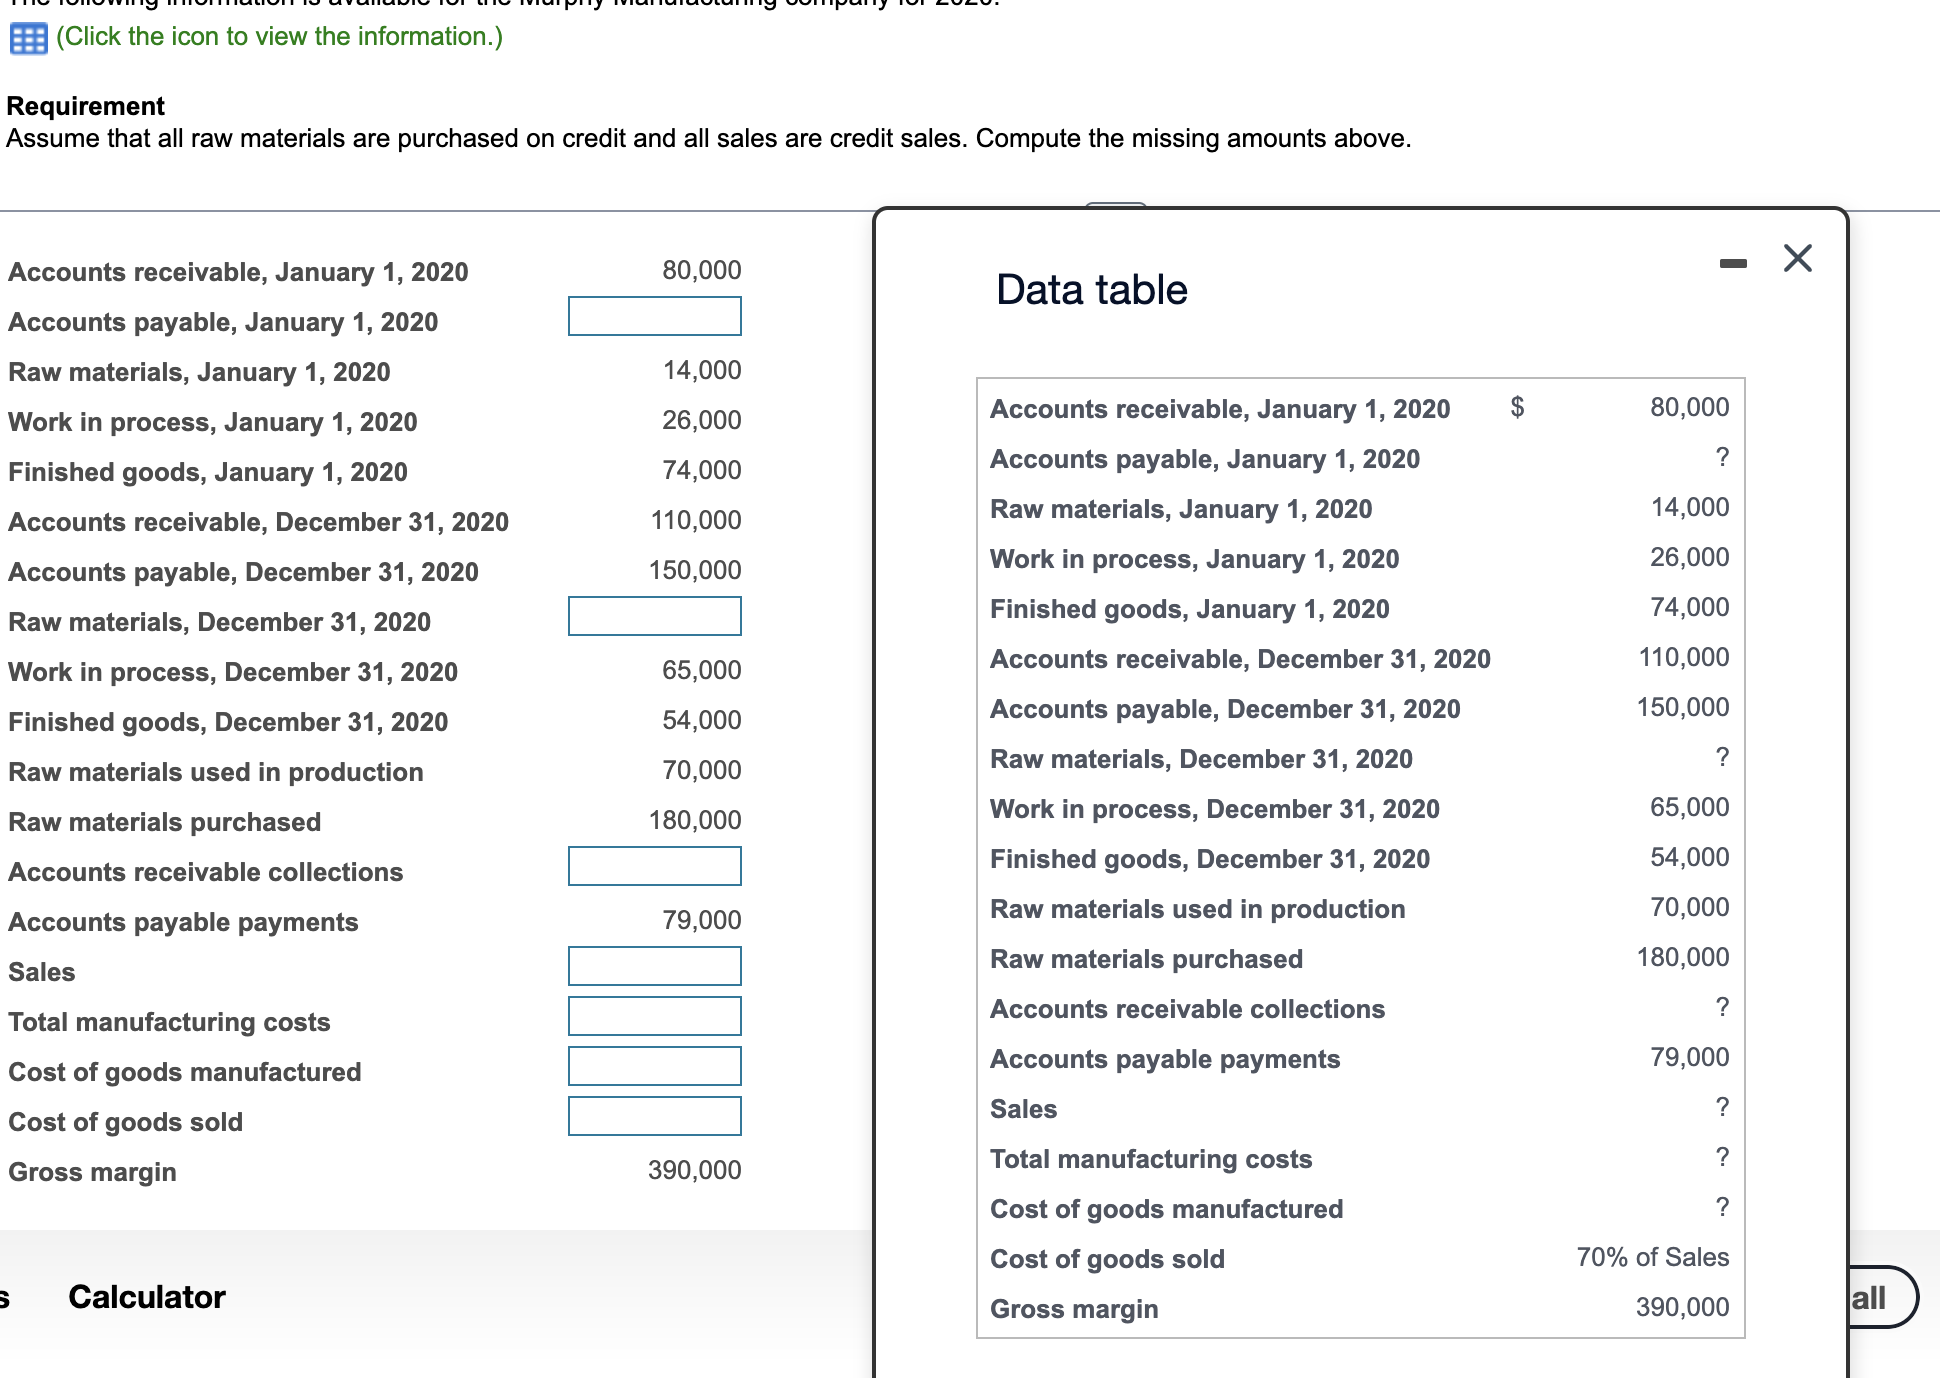Click Gross margin 390,000 in data table
This screenshot has height=1378, width=1940.
coord(1682,1307)
